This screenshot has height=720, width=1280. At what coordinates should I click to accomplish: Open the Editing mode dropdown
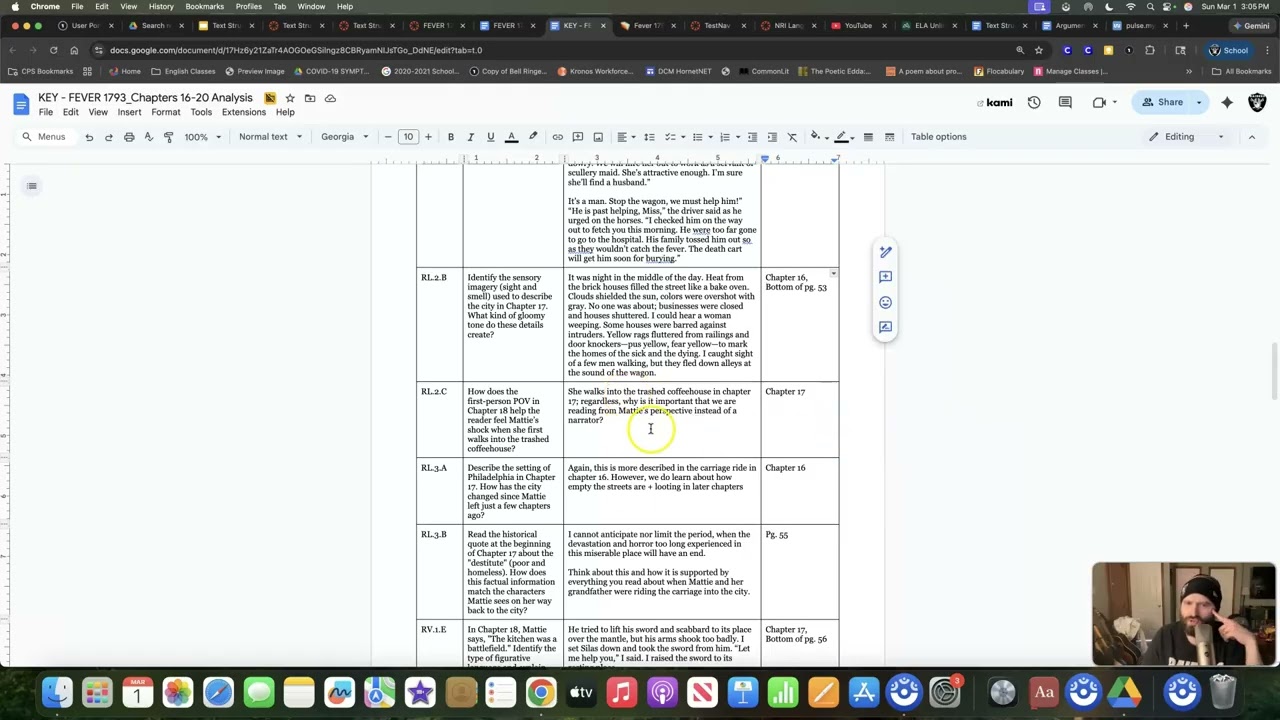(1186, 137)
